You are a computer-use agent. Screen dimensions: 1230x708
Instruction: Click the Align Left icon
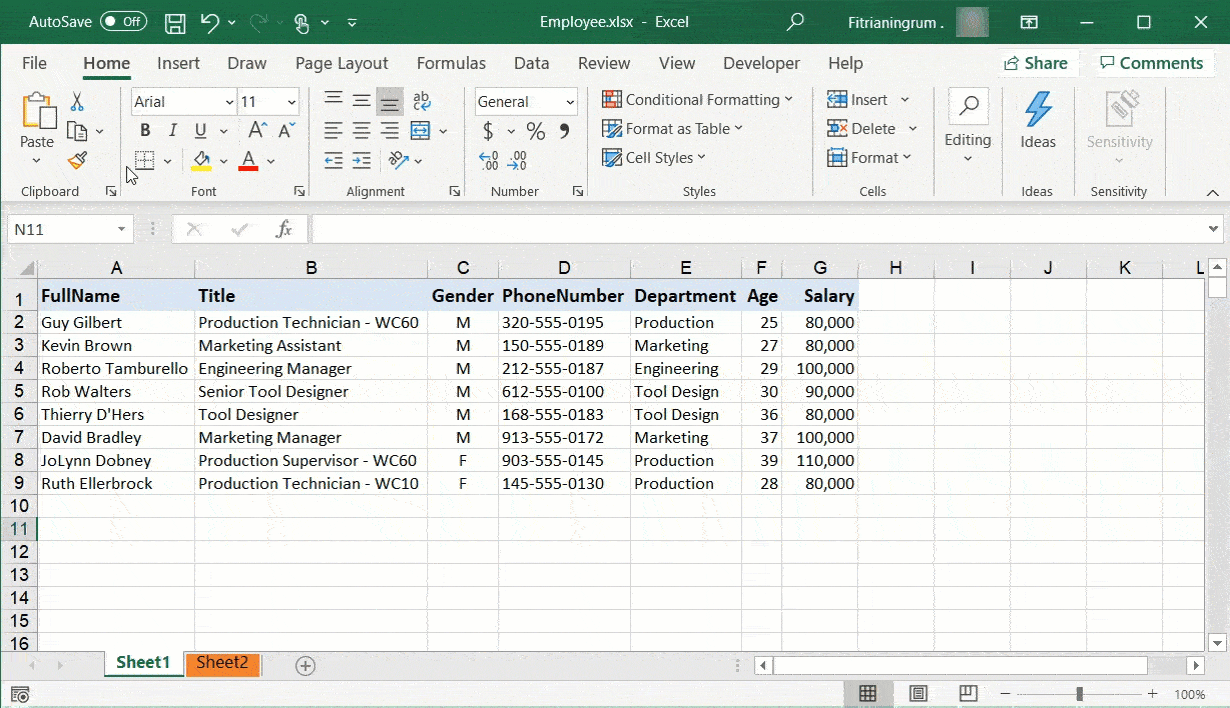[x=334, y=131]
